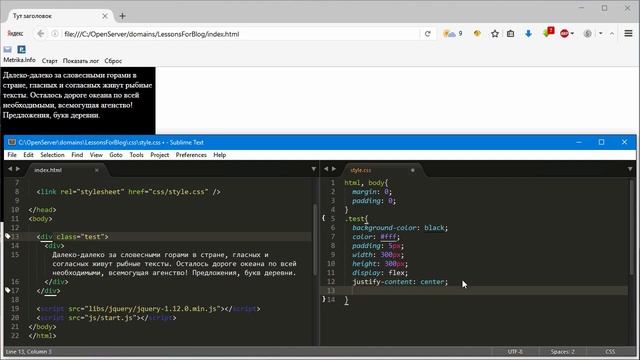Click the div class="test" line in index.html
The width and height of the screenshot is (640, 360).
(72, 237)
